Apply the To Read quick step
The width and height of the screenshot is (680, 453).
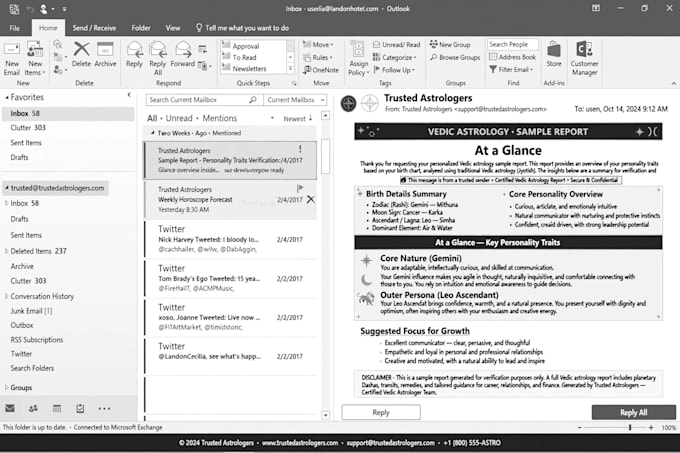[244, 57]
